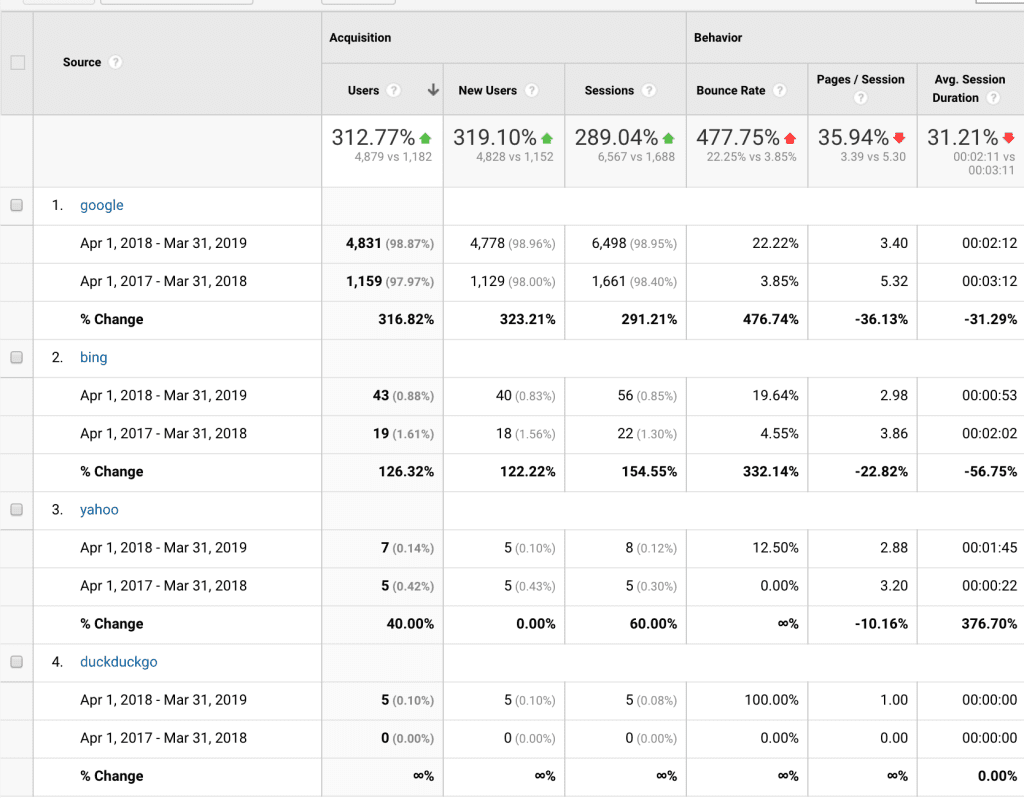This screenshot has width=1024, height=798.
Task: Select summary text 3.39 vs 5.30
Action: click(x=873, y=157)
